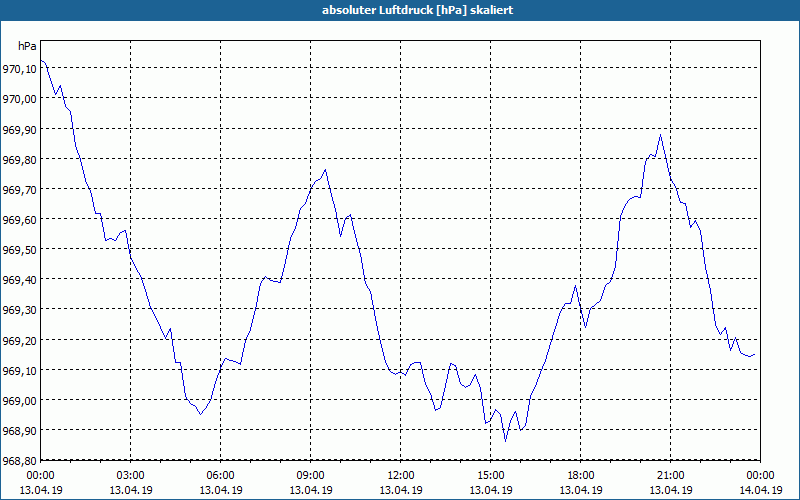Select the 970,00 y-axis label
Viewport: 800px width, 500px height.
coord(19,98)
